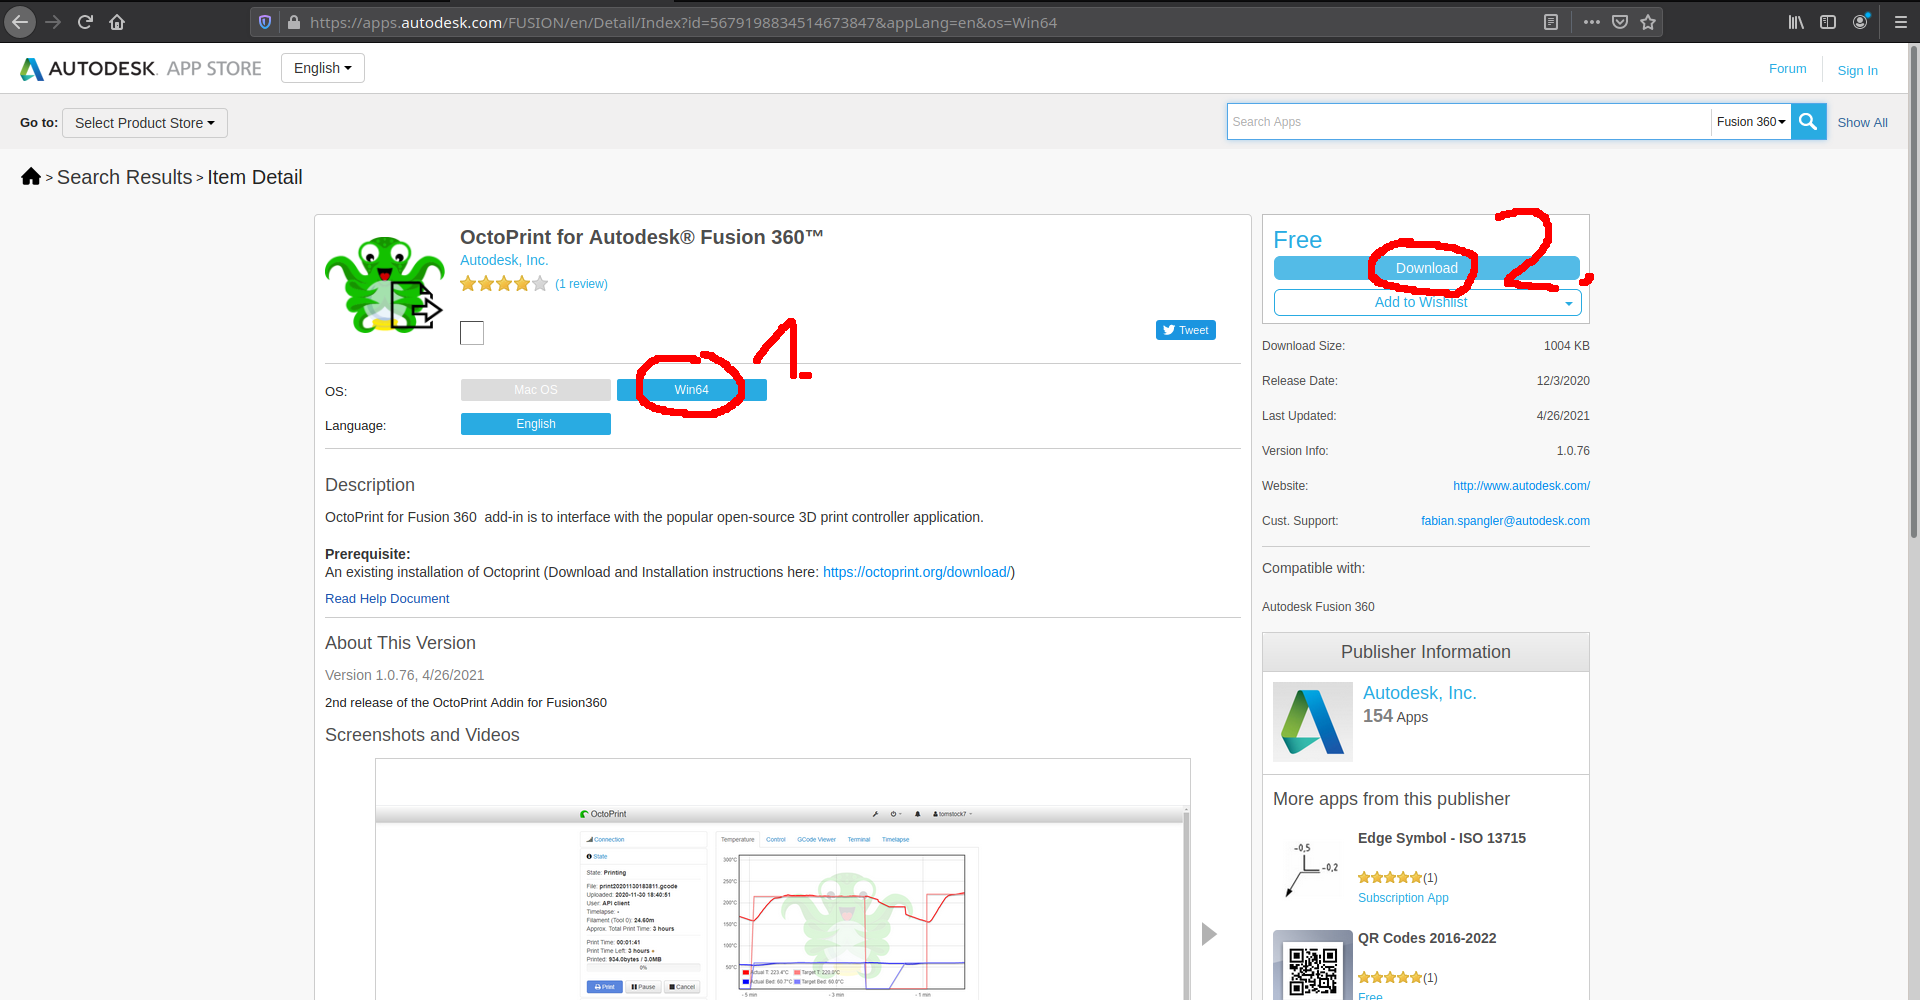Click the Version Info value 1.0.76

tap(1573, 451)
